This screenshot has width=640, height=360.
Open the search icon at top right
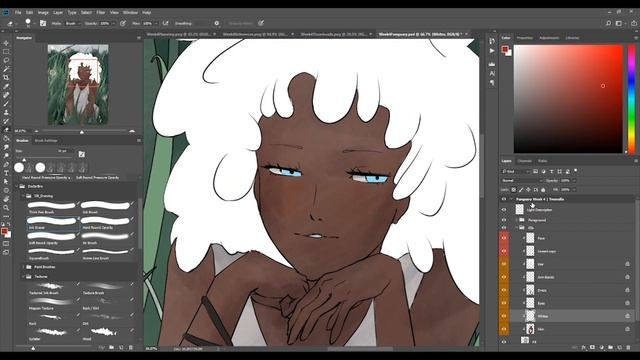tap(608, 23)
